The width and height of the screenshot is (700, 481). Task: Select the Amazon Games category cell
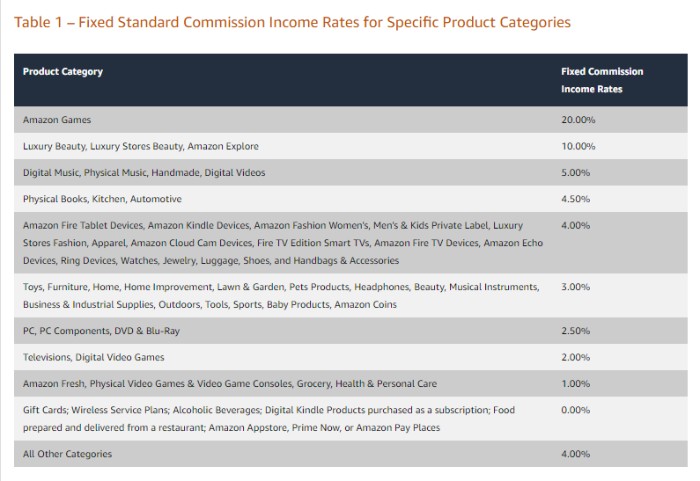coord(57,120)
